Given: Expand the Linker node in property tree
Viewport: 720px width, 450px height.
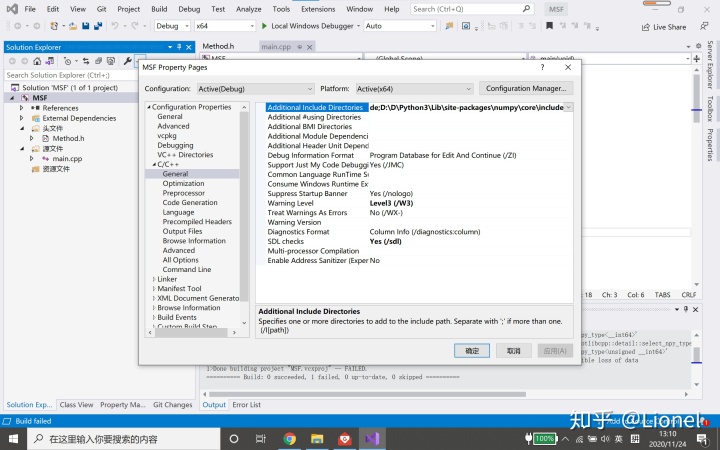Looking at the screenshot, I should pyautogui.click(x=154, y=279).
